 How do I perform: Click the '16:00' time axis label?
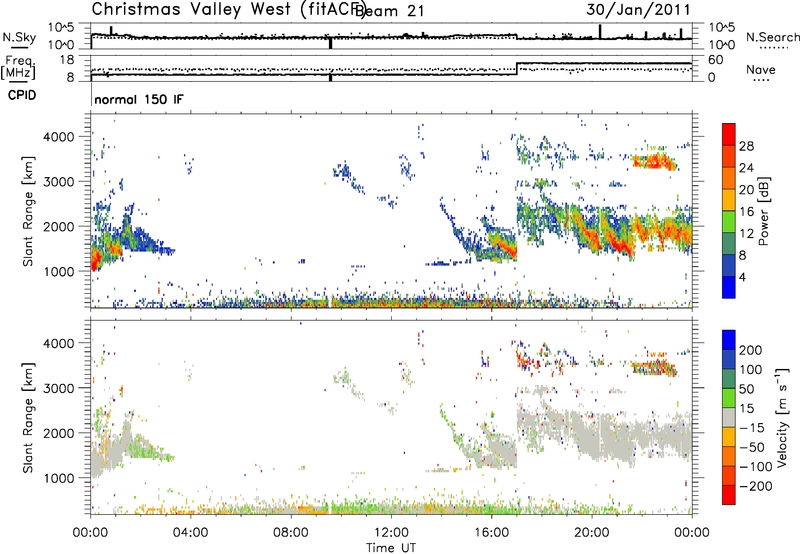491,532
